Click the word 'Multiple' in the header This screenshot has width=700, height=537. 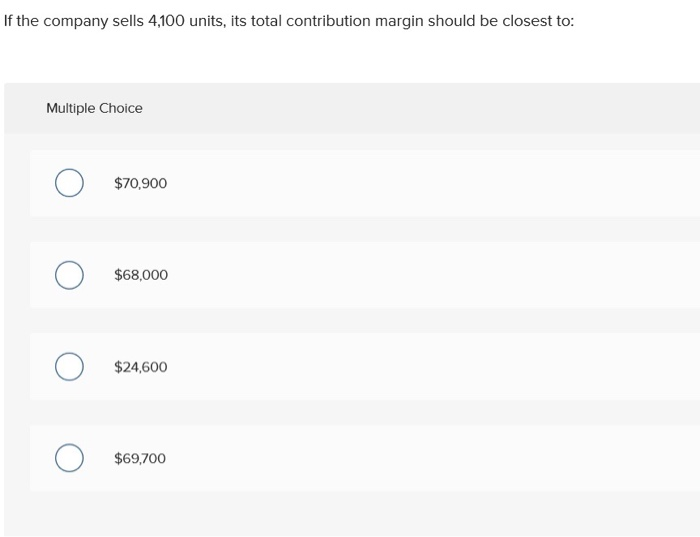(71, 108)
